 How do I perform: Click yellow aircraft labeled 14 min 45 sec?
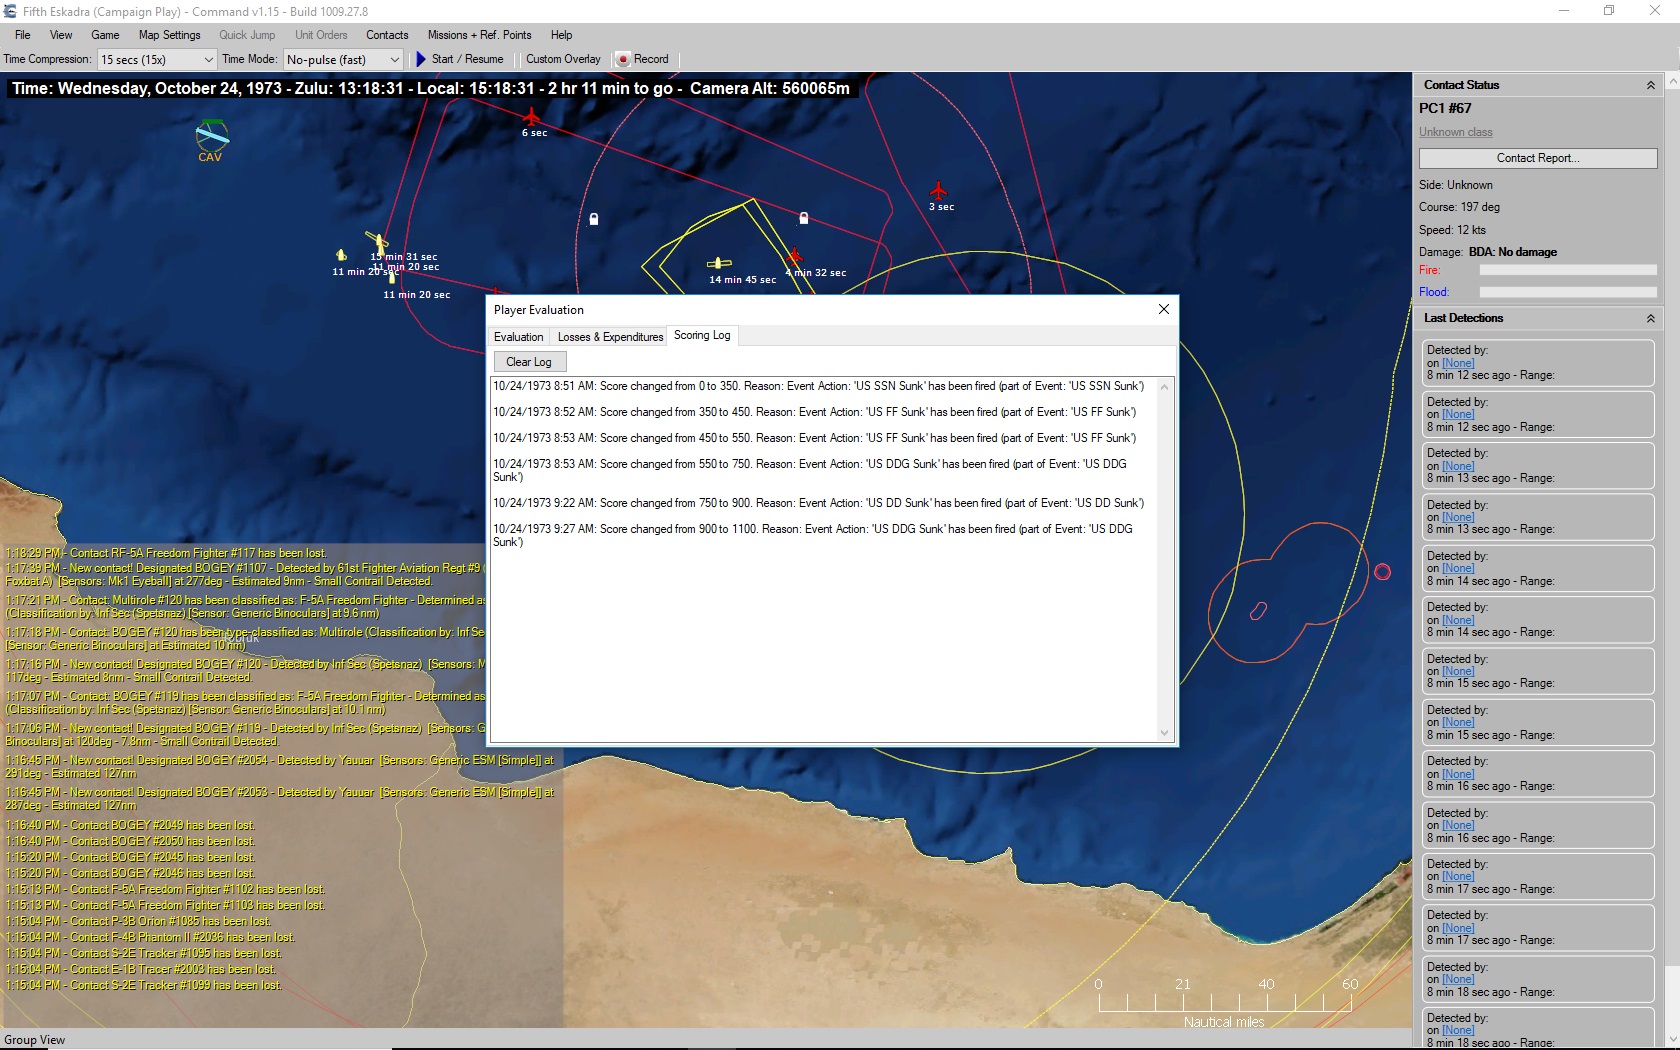[x=718, y=264]
